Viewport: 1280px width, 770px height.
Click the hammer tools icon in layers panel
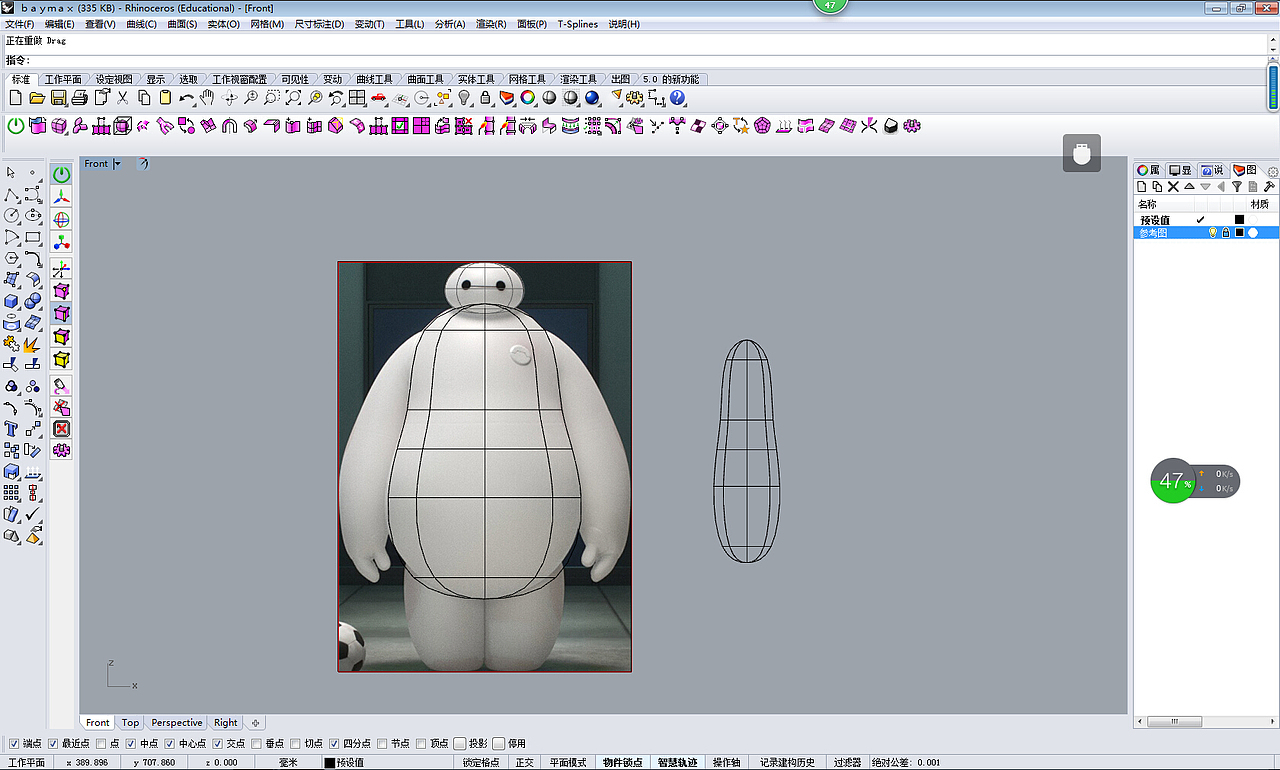point(1269,187)
